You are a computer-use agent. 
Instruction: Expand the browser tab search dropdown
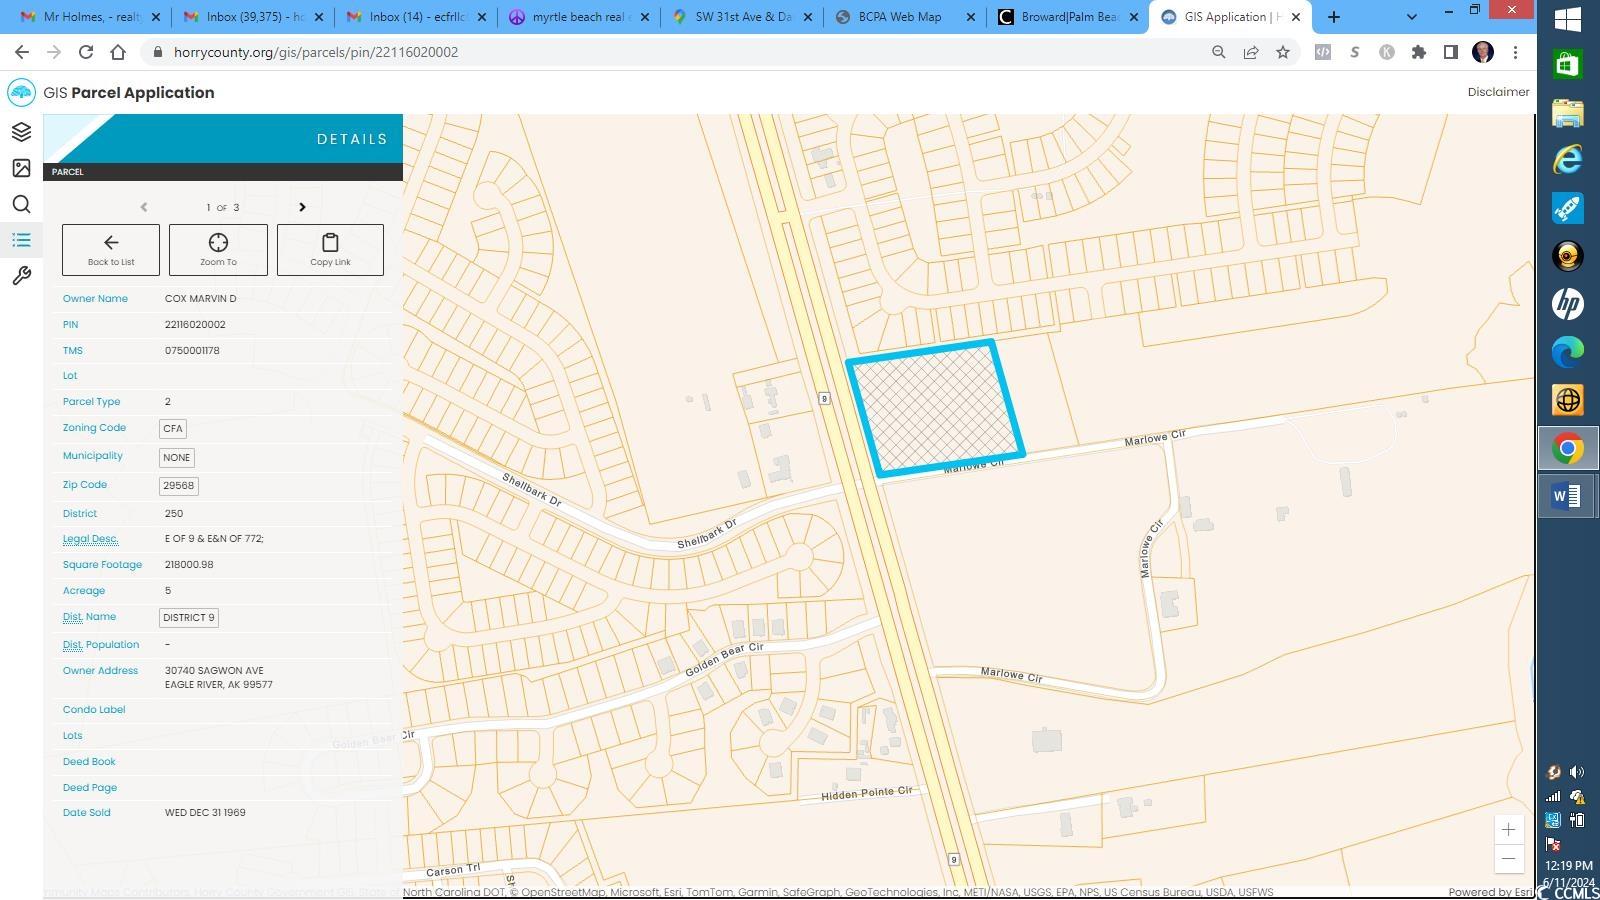tap(1411, 17)
